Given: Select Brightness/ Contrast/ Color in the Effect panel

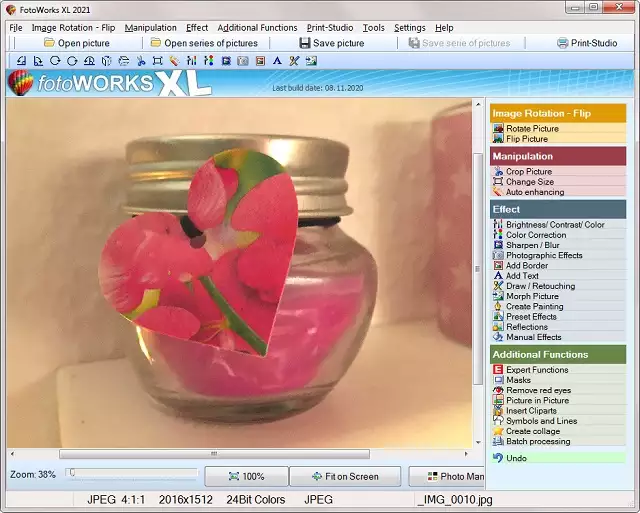Looking at the screenshot, I should point(555,225).
